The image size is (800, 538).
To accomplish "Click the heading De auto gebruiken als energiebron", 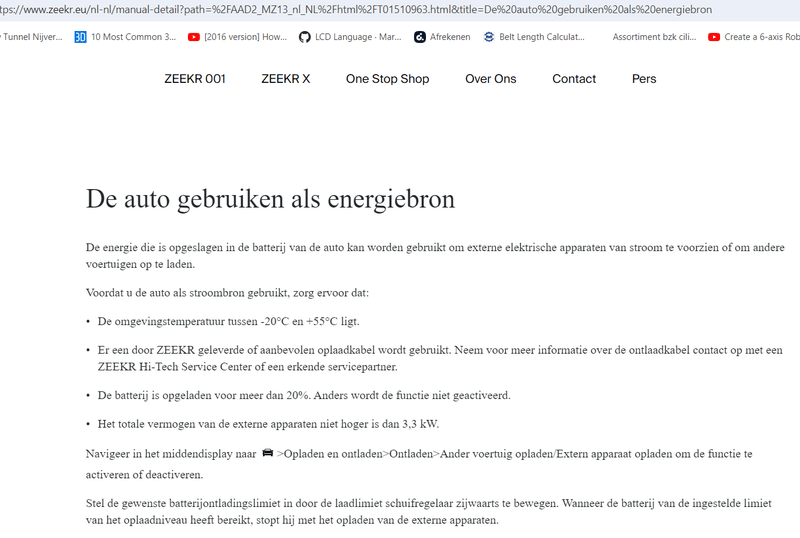I will [x=270, y=199].
